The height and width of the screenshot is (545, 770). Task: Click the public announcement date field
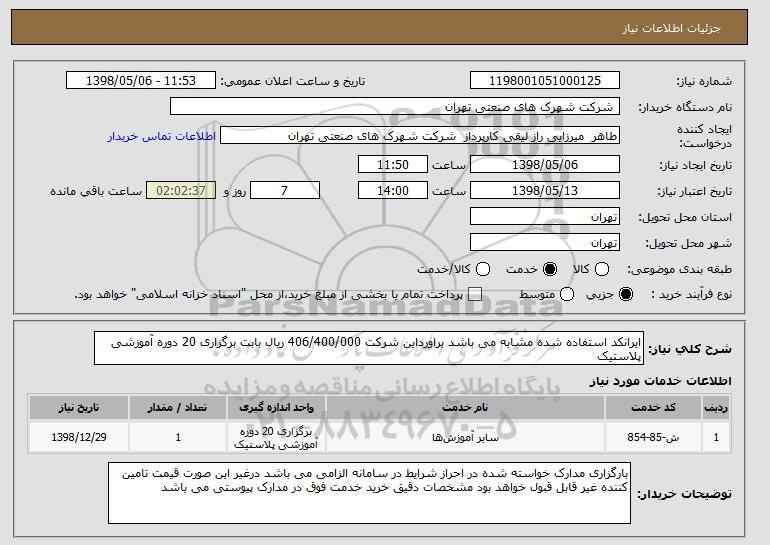coord(141,81)
